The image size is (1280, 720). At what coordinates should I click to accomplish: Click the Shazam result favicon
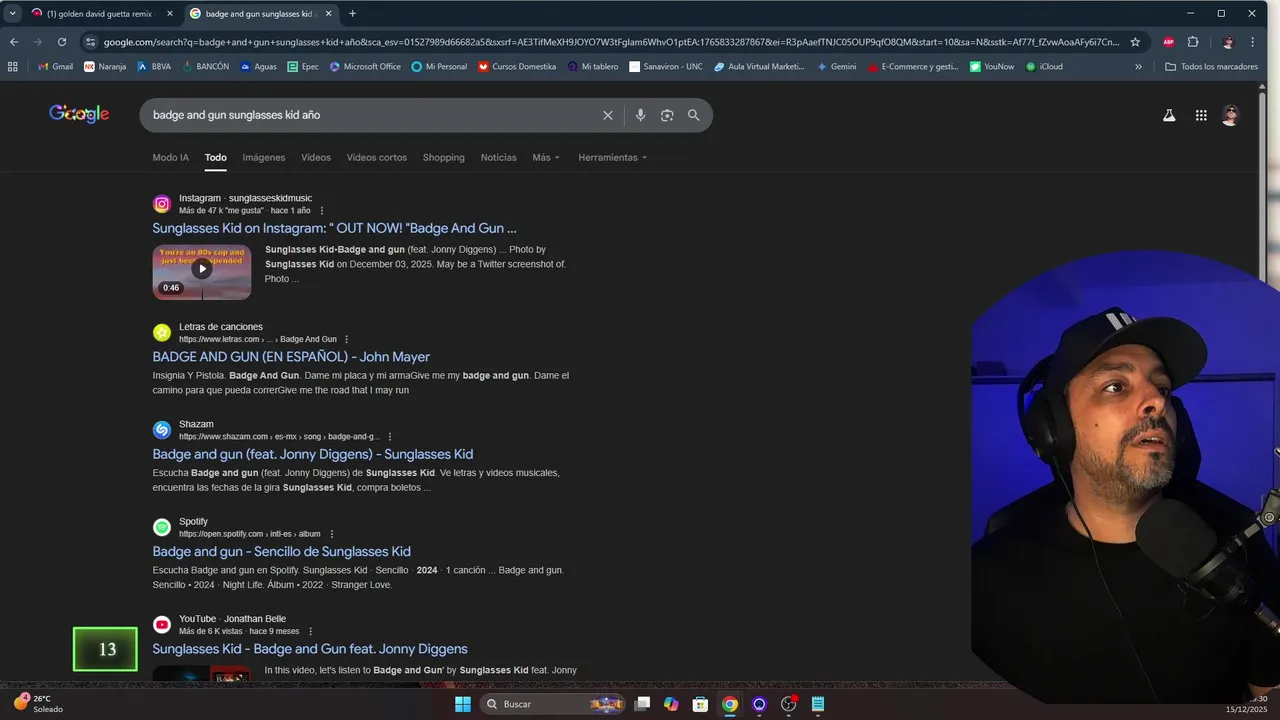click(162, 430)
